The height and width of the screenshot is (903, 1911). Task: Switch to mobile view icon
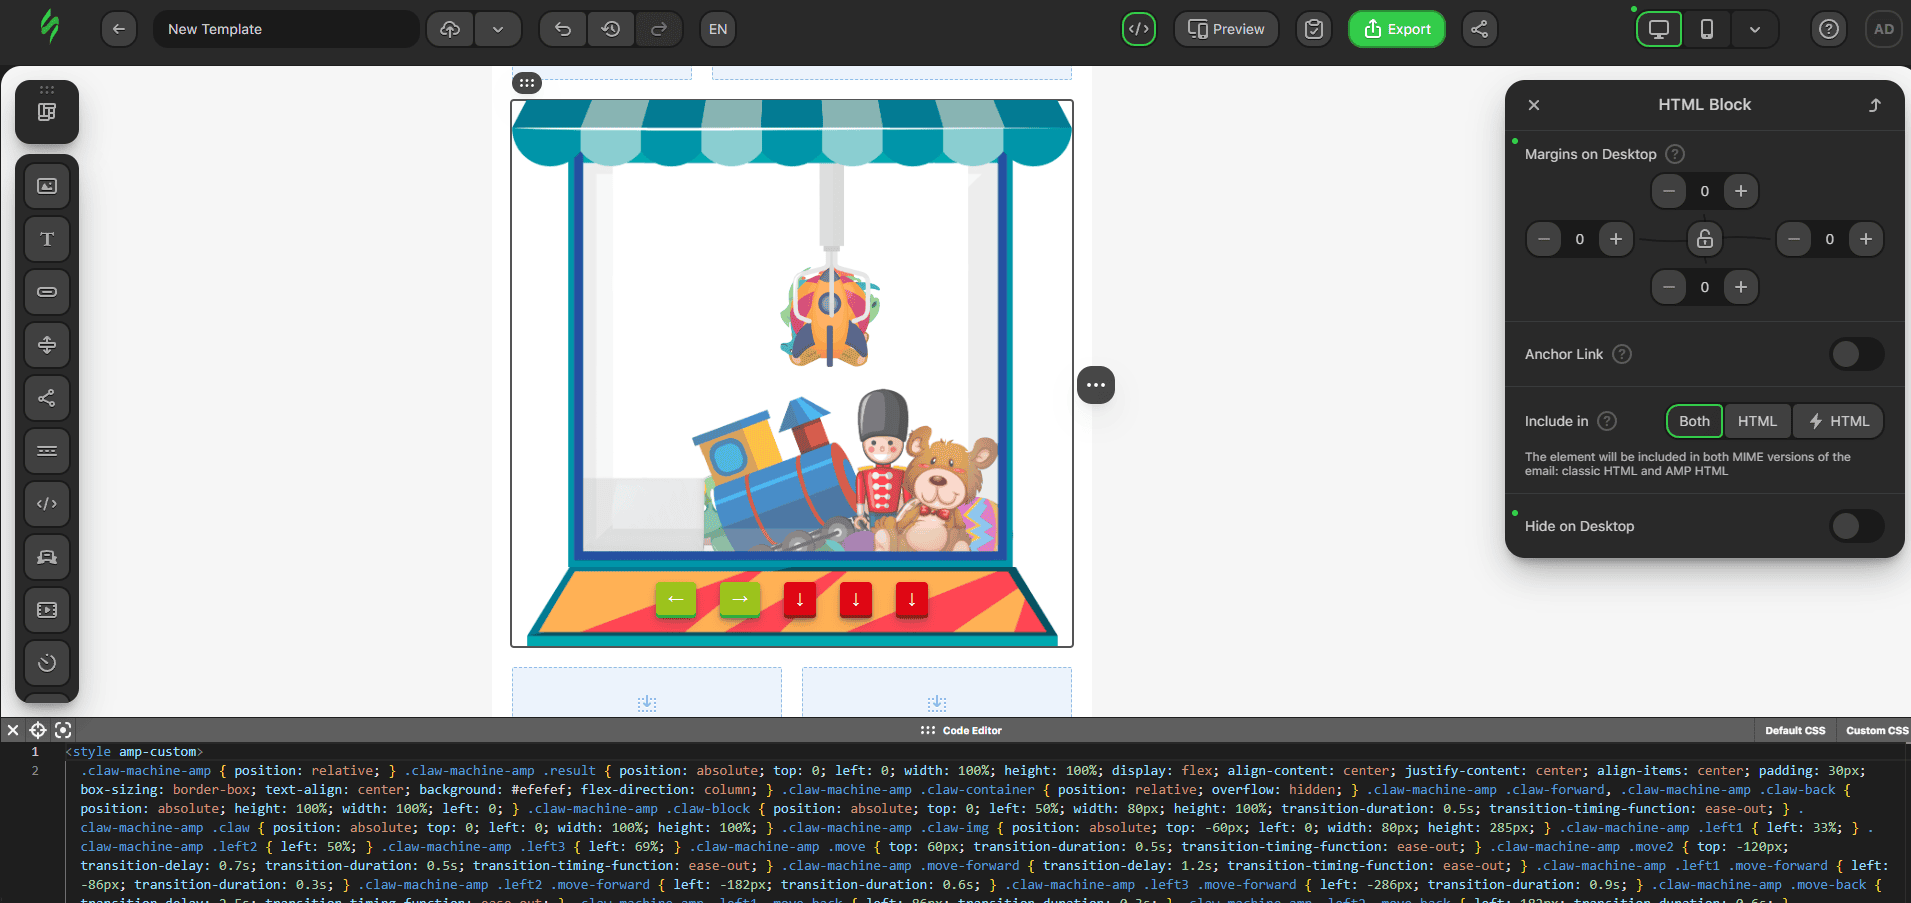pos(1707,29)
